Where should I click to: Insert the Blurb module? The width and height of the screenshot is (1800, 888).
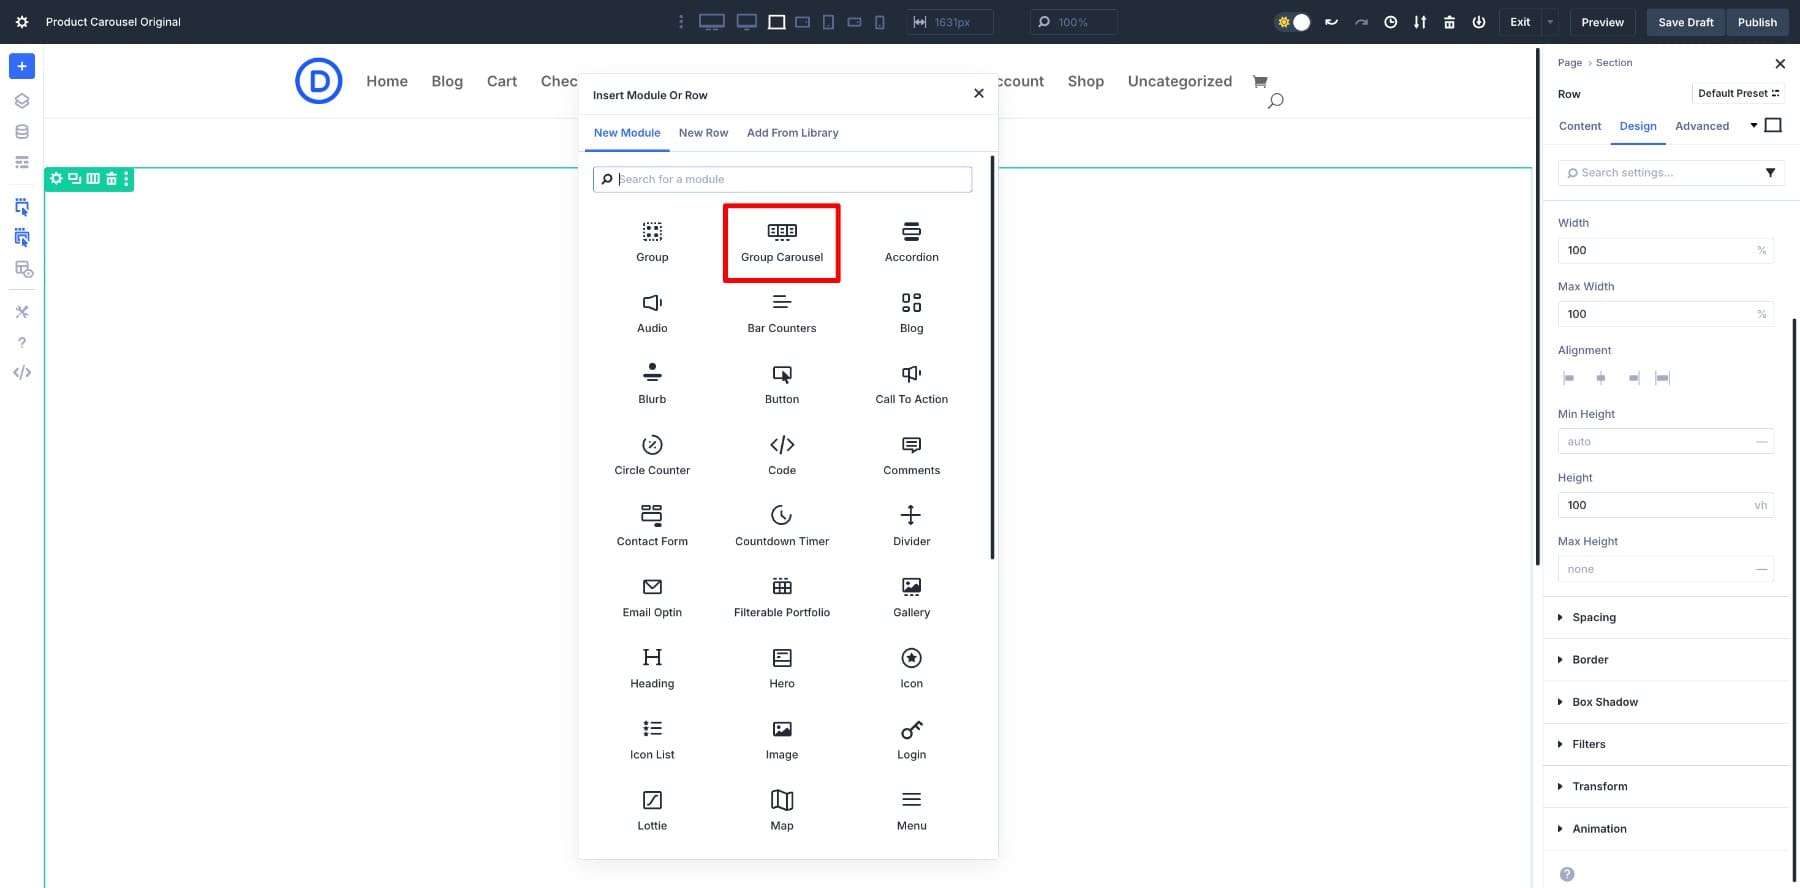(652, 385)
